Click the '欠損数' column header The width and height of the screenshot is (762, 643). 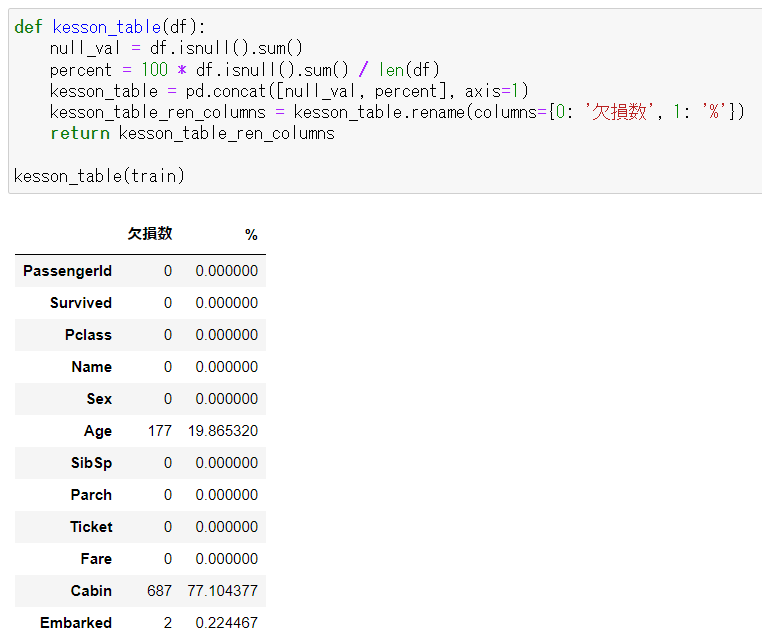(x=150, y=234)
